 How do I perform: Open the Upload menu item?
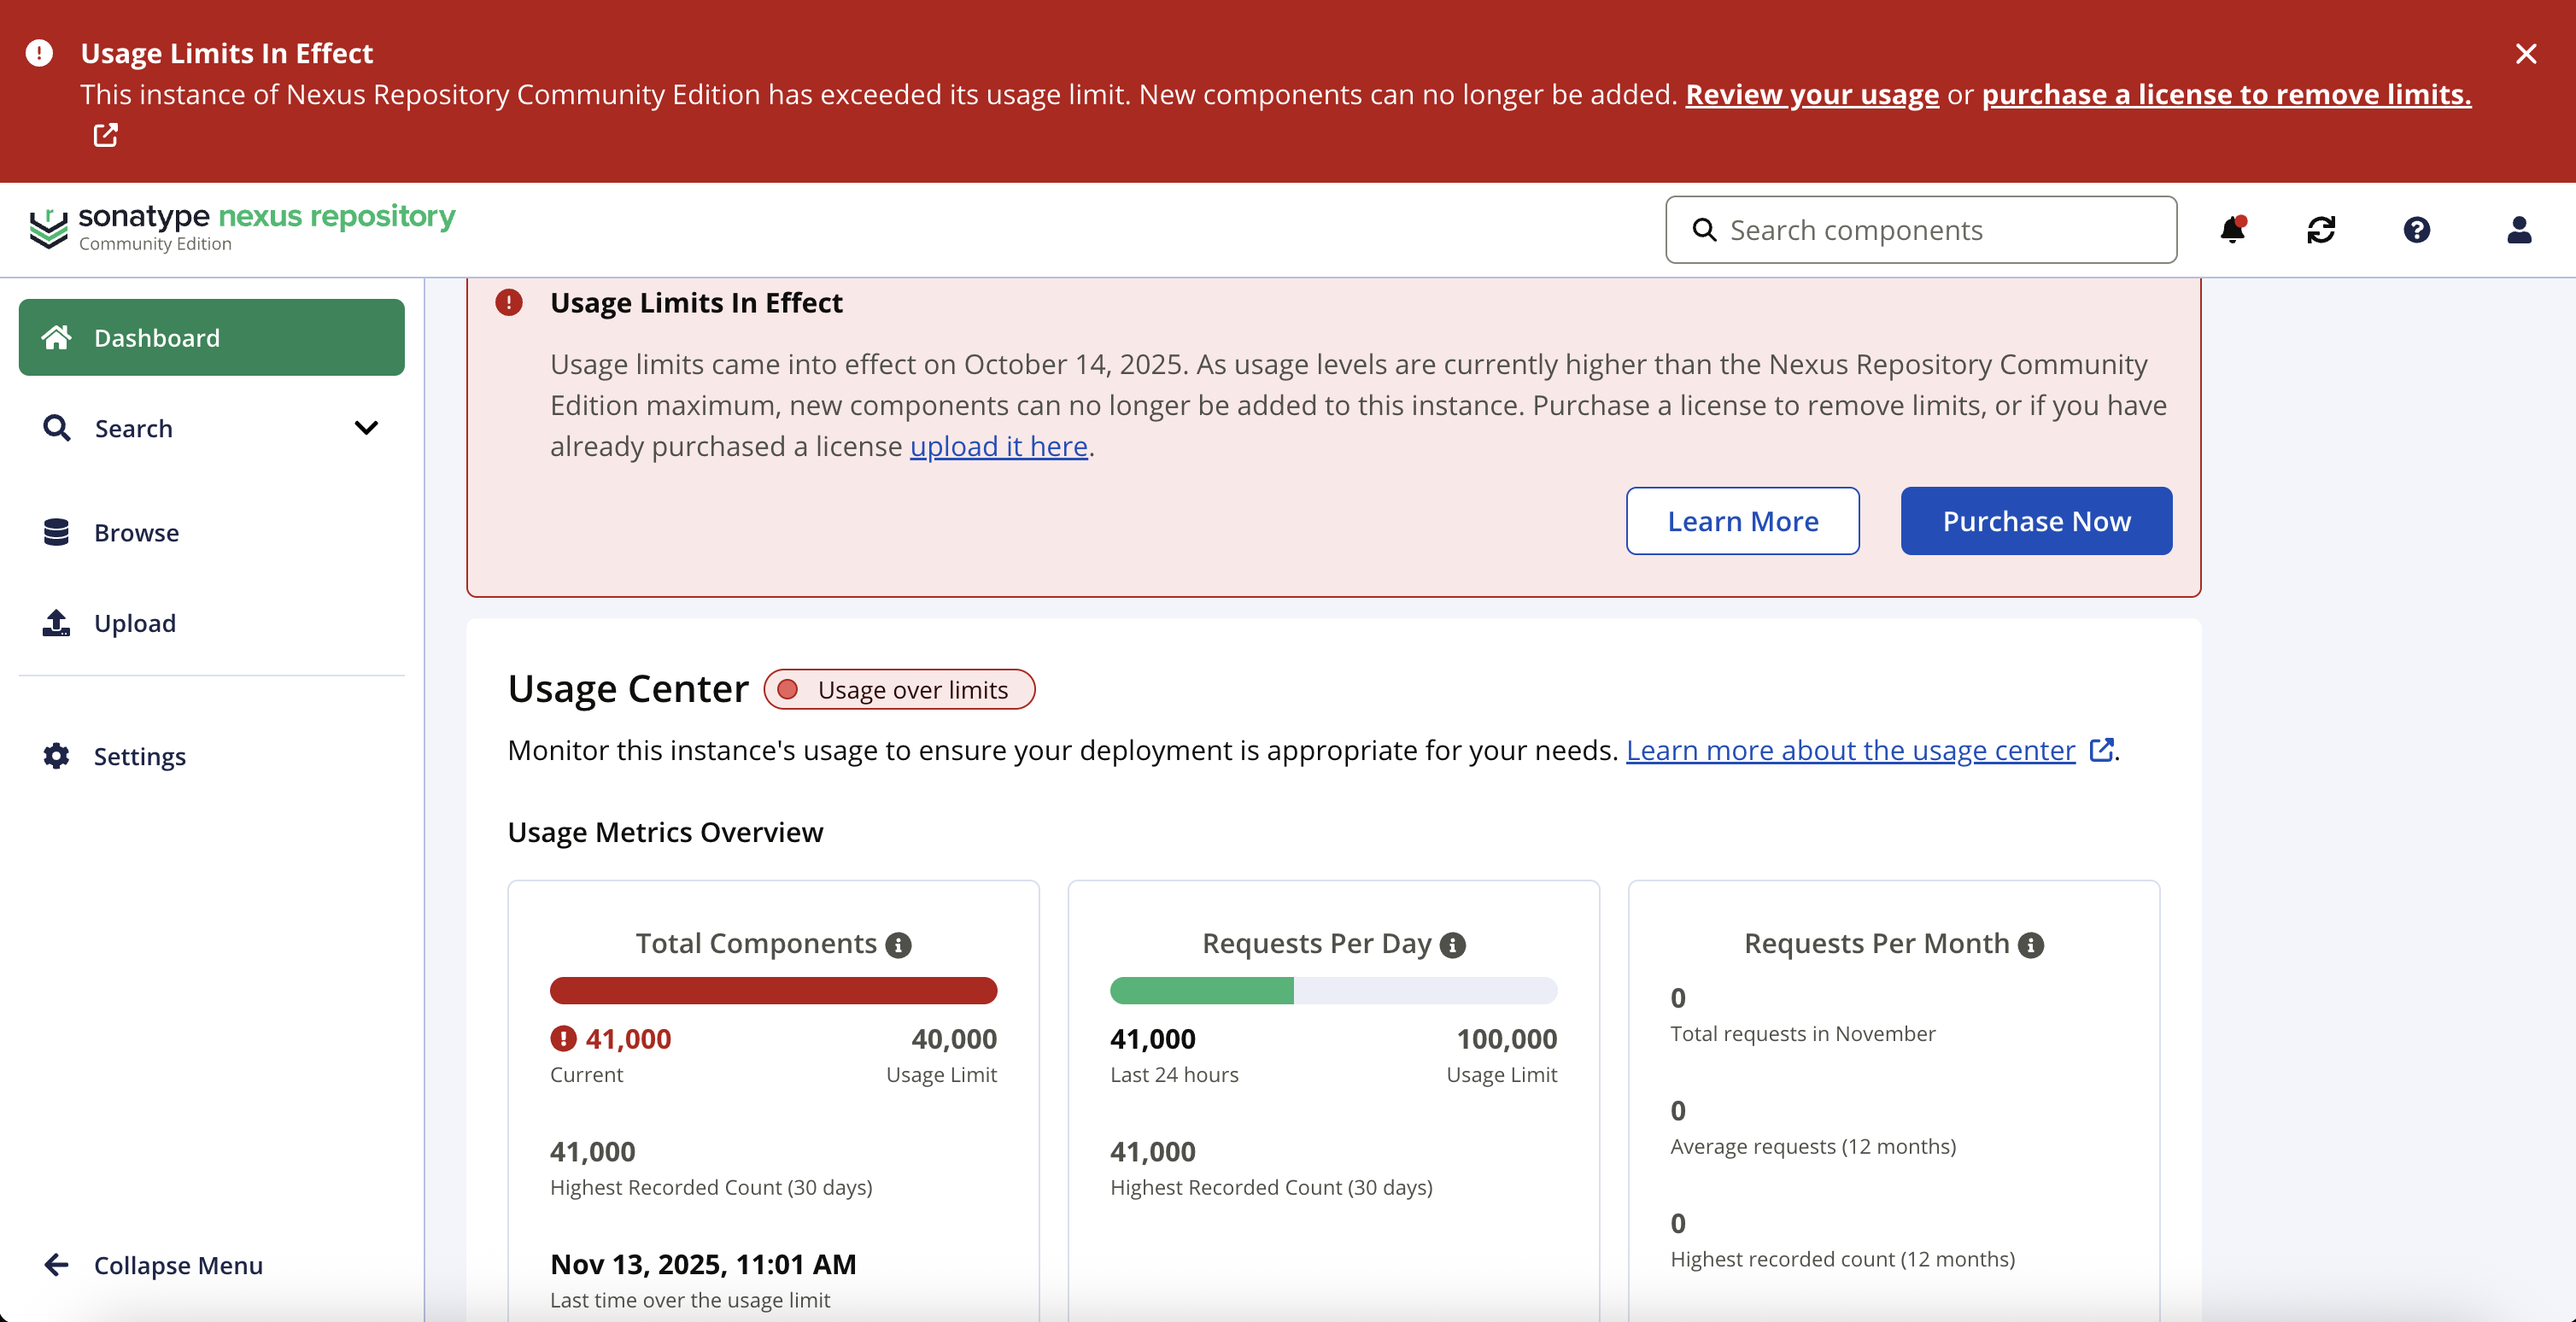(x=212, y=623)
